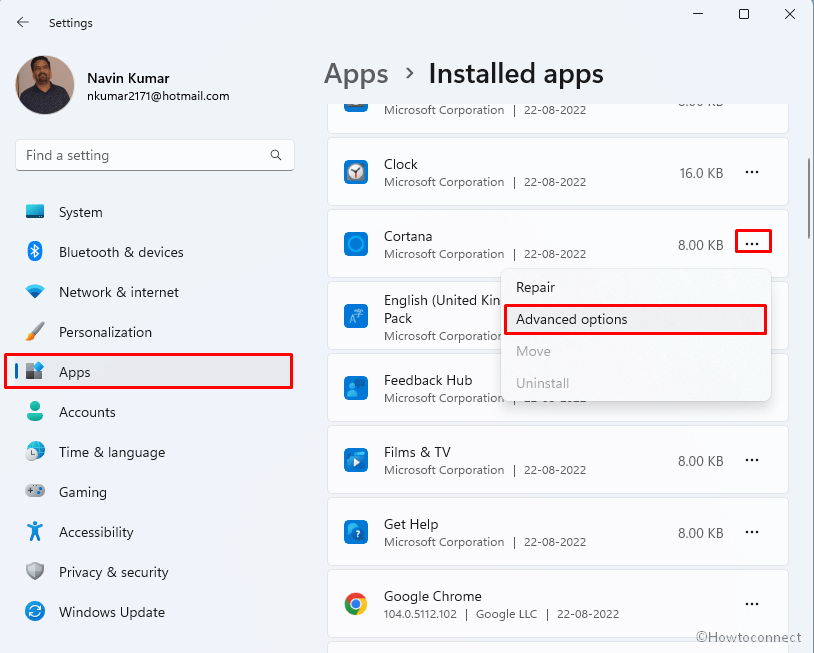
Task: Click the Network wifi icon
Action: coord(35,292)
